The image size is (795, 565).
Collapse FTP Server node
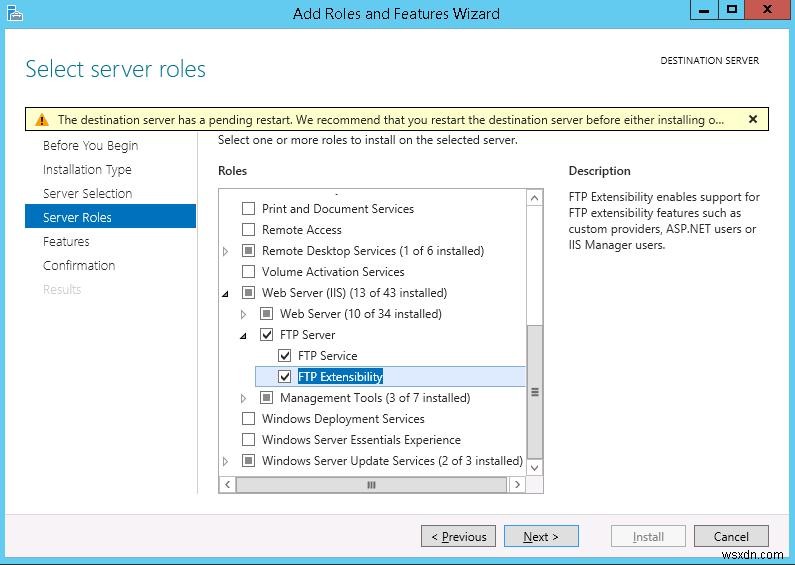(x=244, y=335)
